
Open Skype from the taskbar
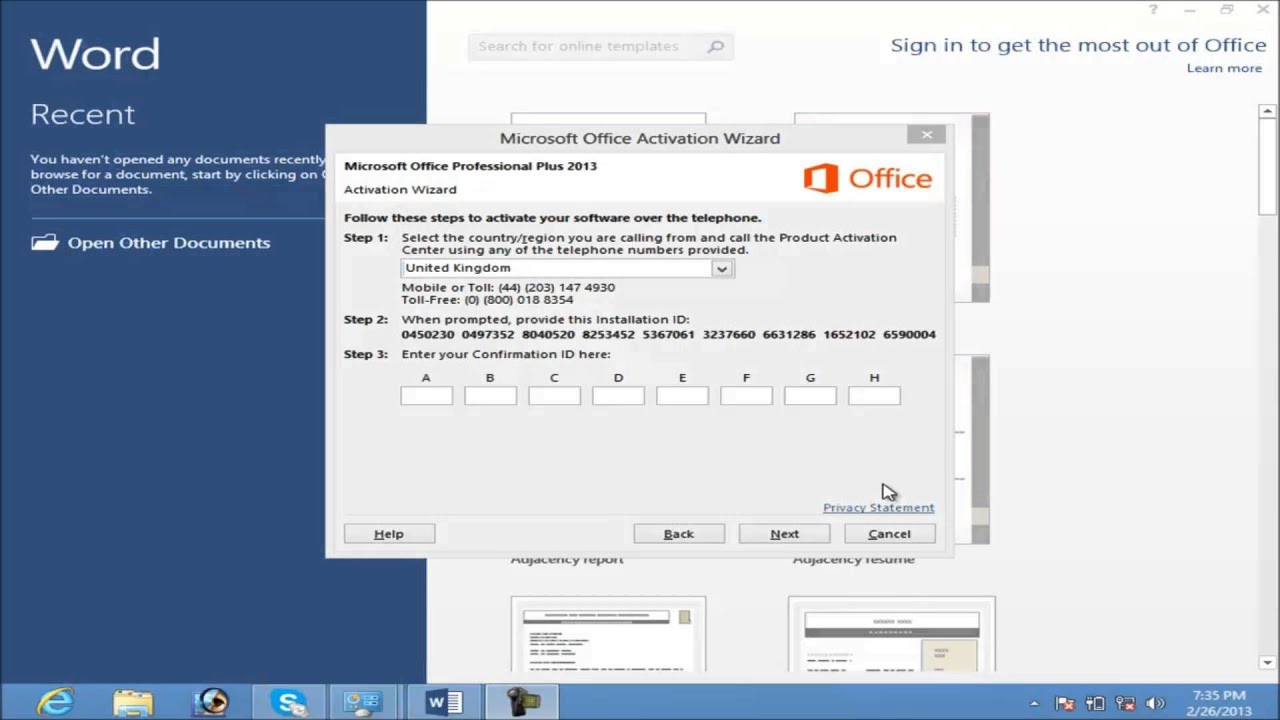click(x=289, y=702)
